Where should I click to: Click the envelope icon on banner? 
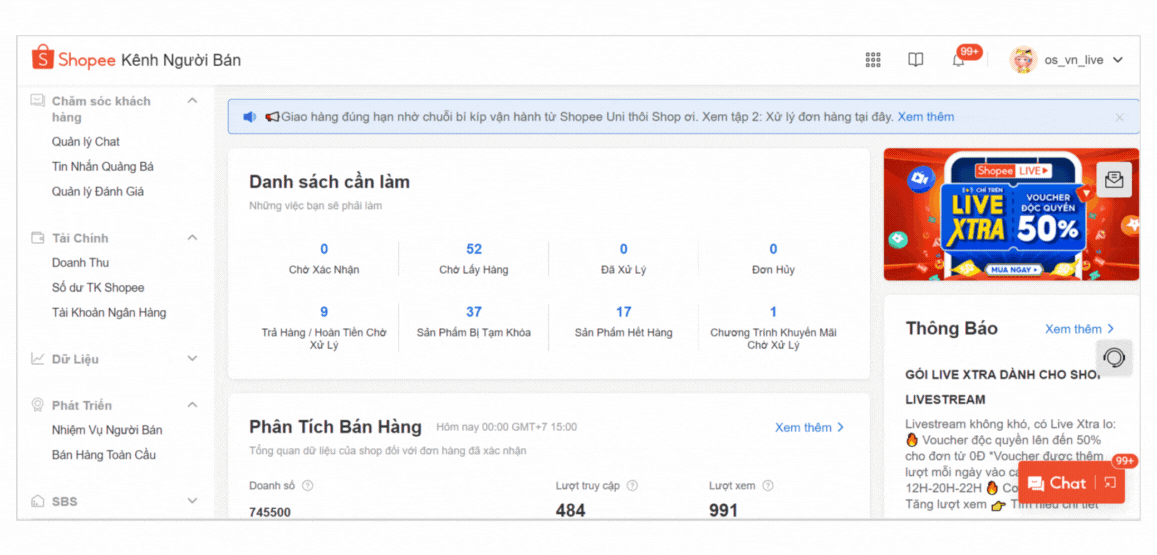point(1114,180)
